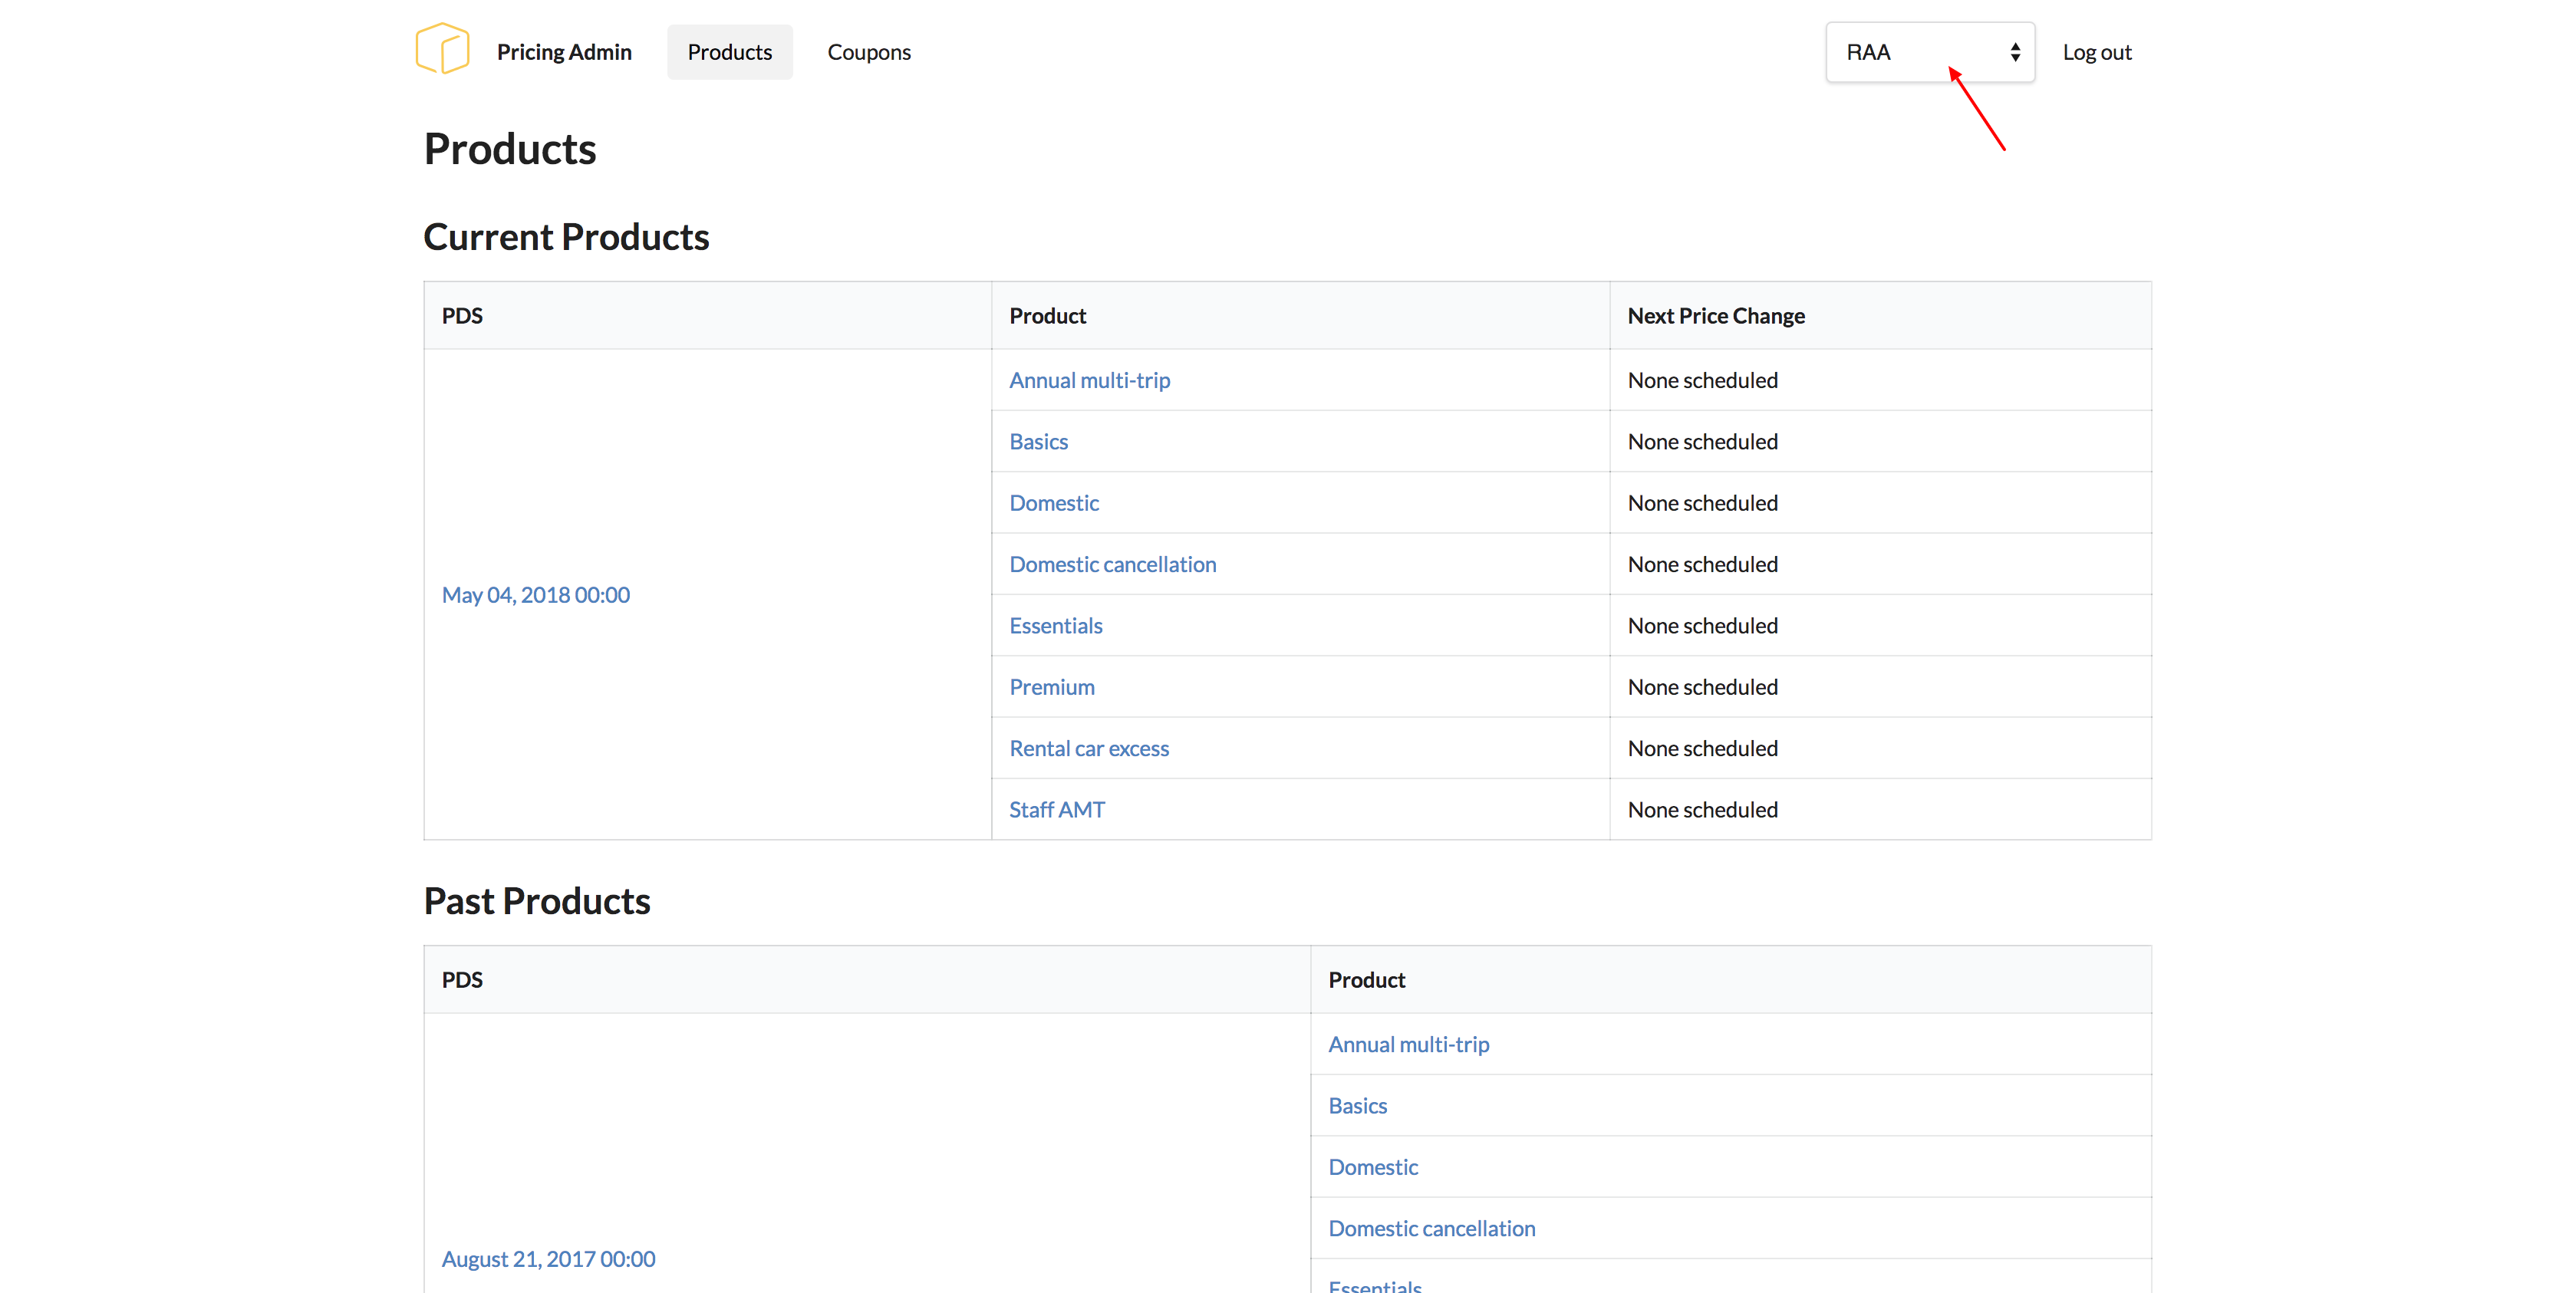The image size is (2576, 1293).
Task: Select current Domestic product link
Action: [1053, 503]
